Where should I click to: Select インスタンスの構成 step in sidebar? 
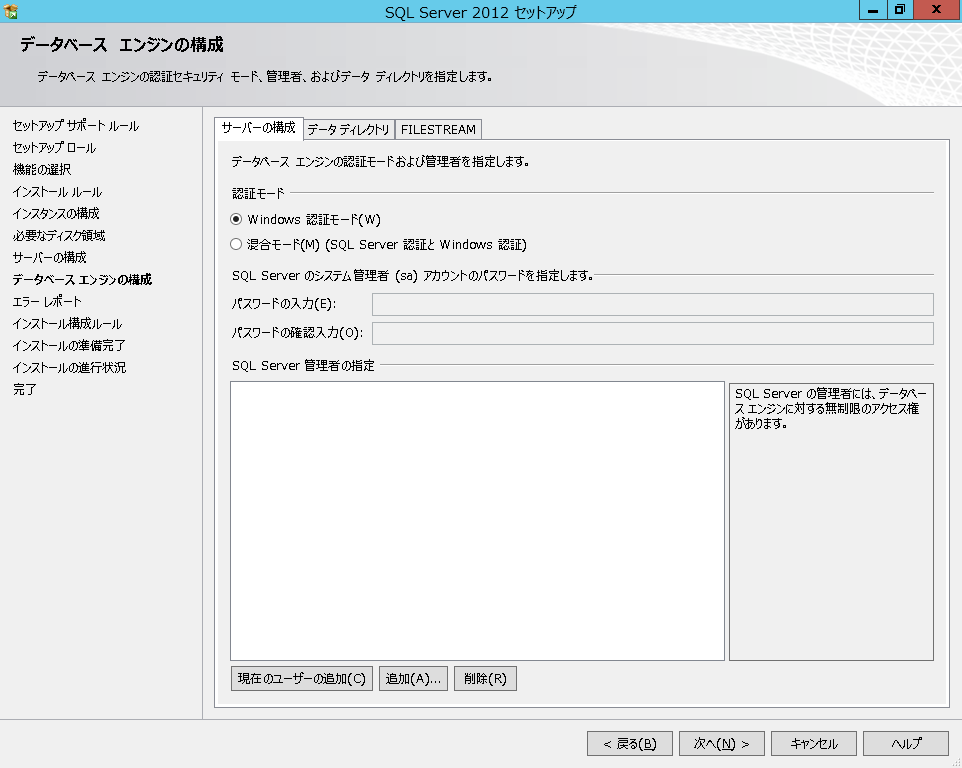[x=56, y=213]
